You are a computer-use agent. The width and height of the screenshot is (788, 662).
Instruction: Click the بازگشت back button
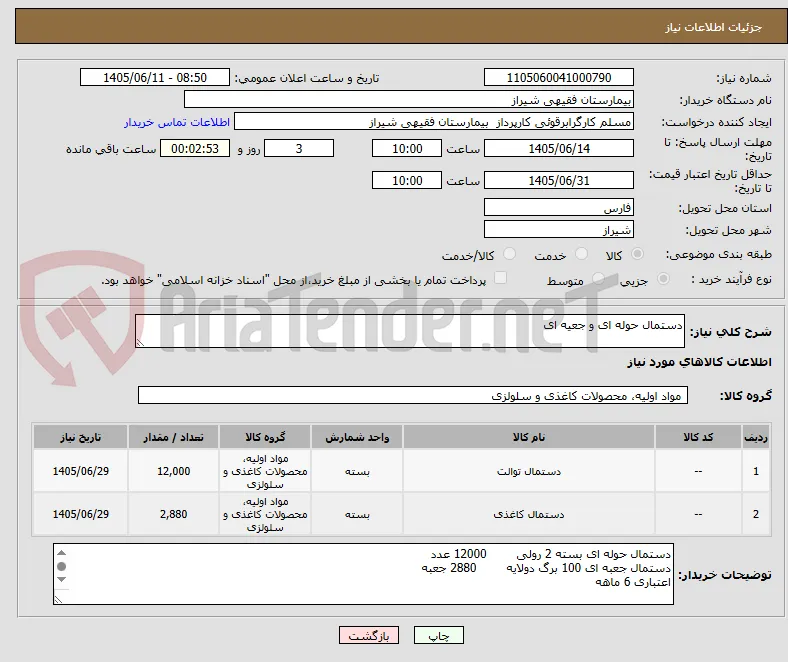click(369, 635)
